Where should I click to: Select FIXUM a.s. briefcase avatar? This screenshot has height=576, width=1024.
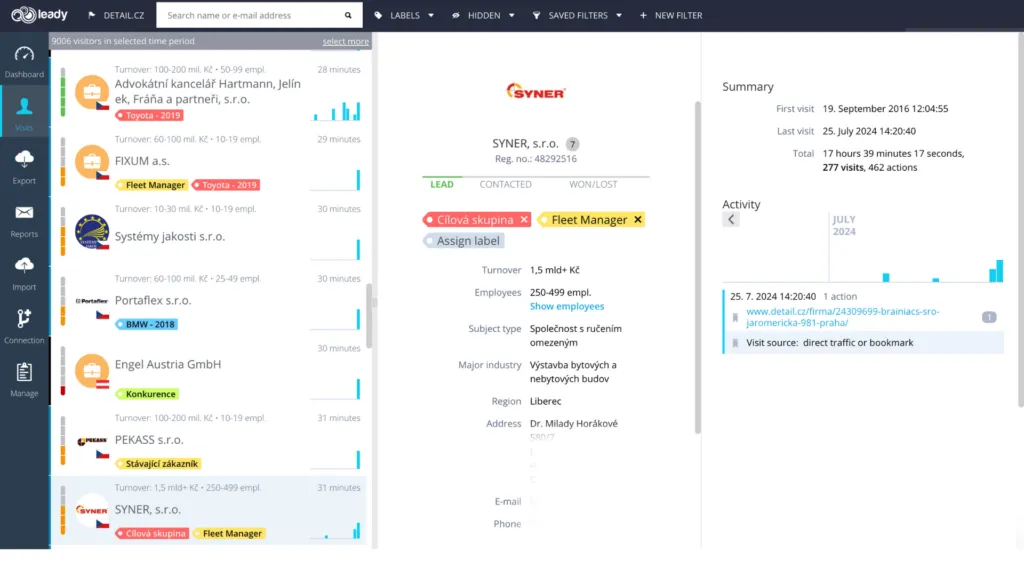(x=92, y=162)
